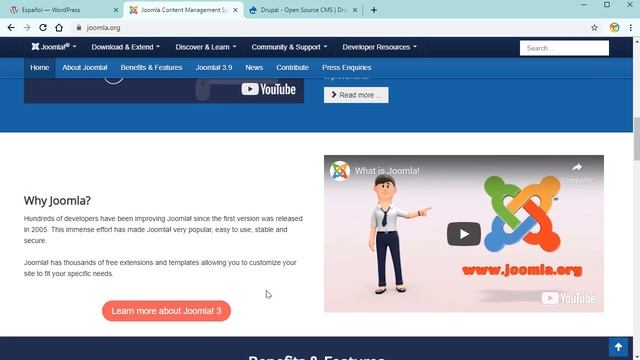The height and width of the screenshot is (360, 640).
Task: Click the Read more button
Action: click(x=356, y=95)
